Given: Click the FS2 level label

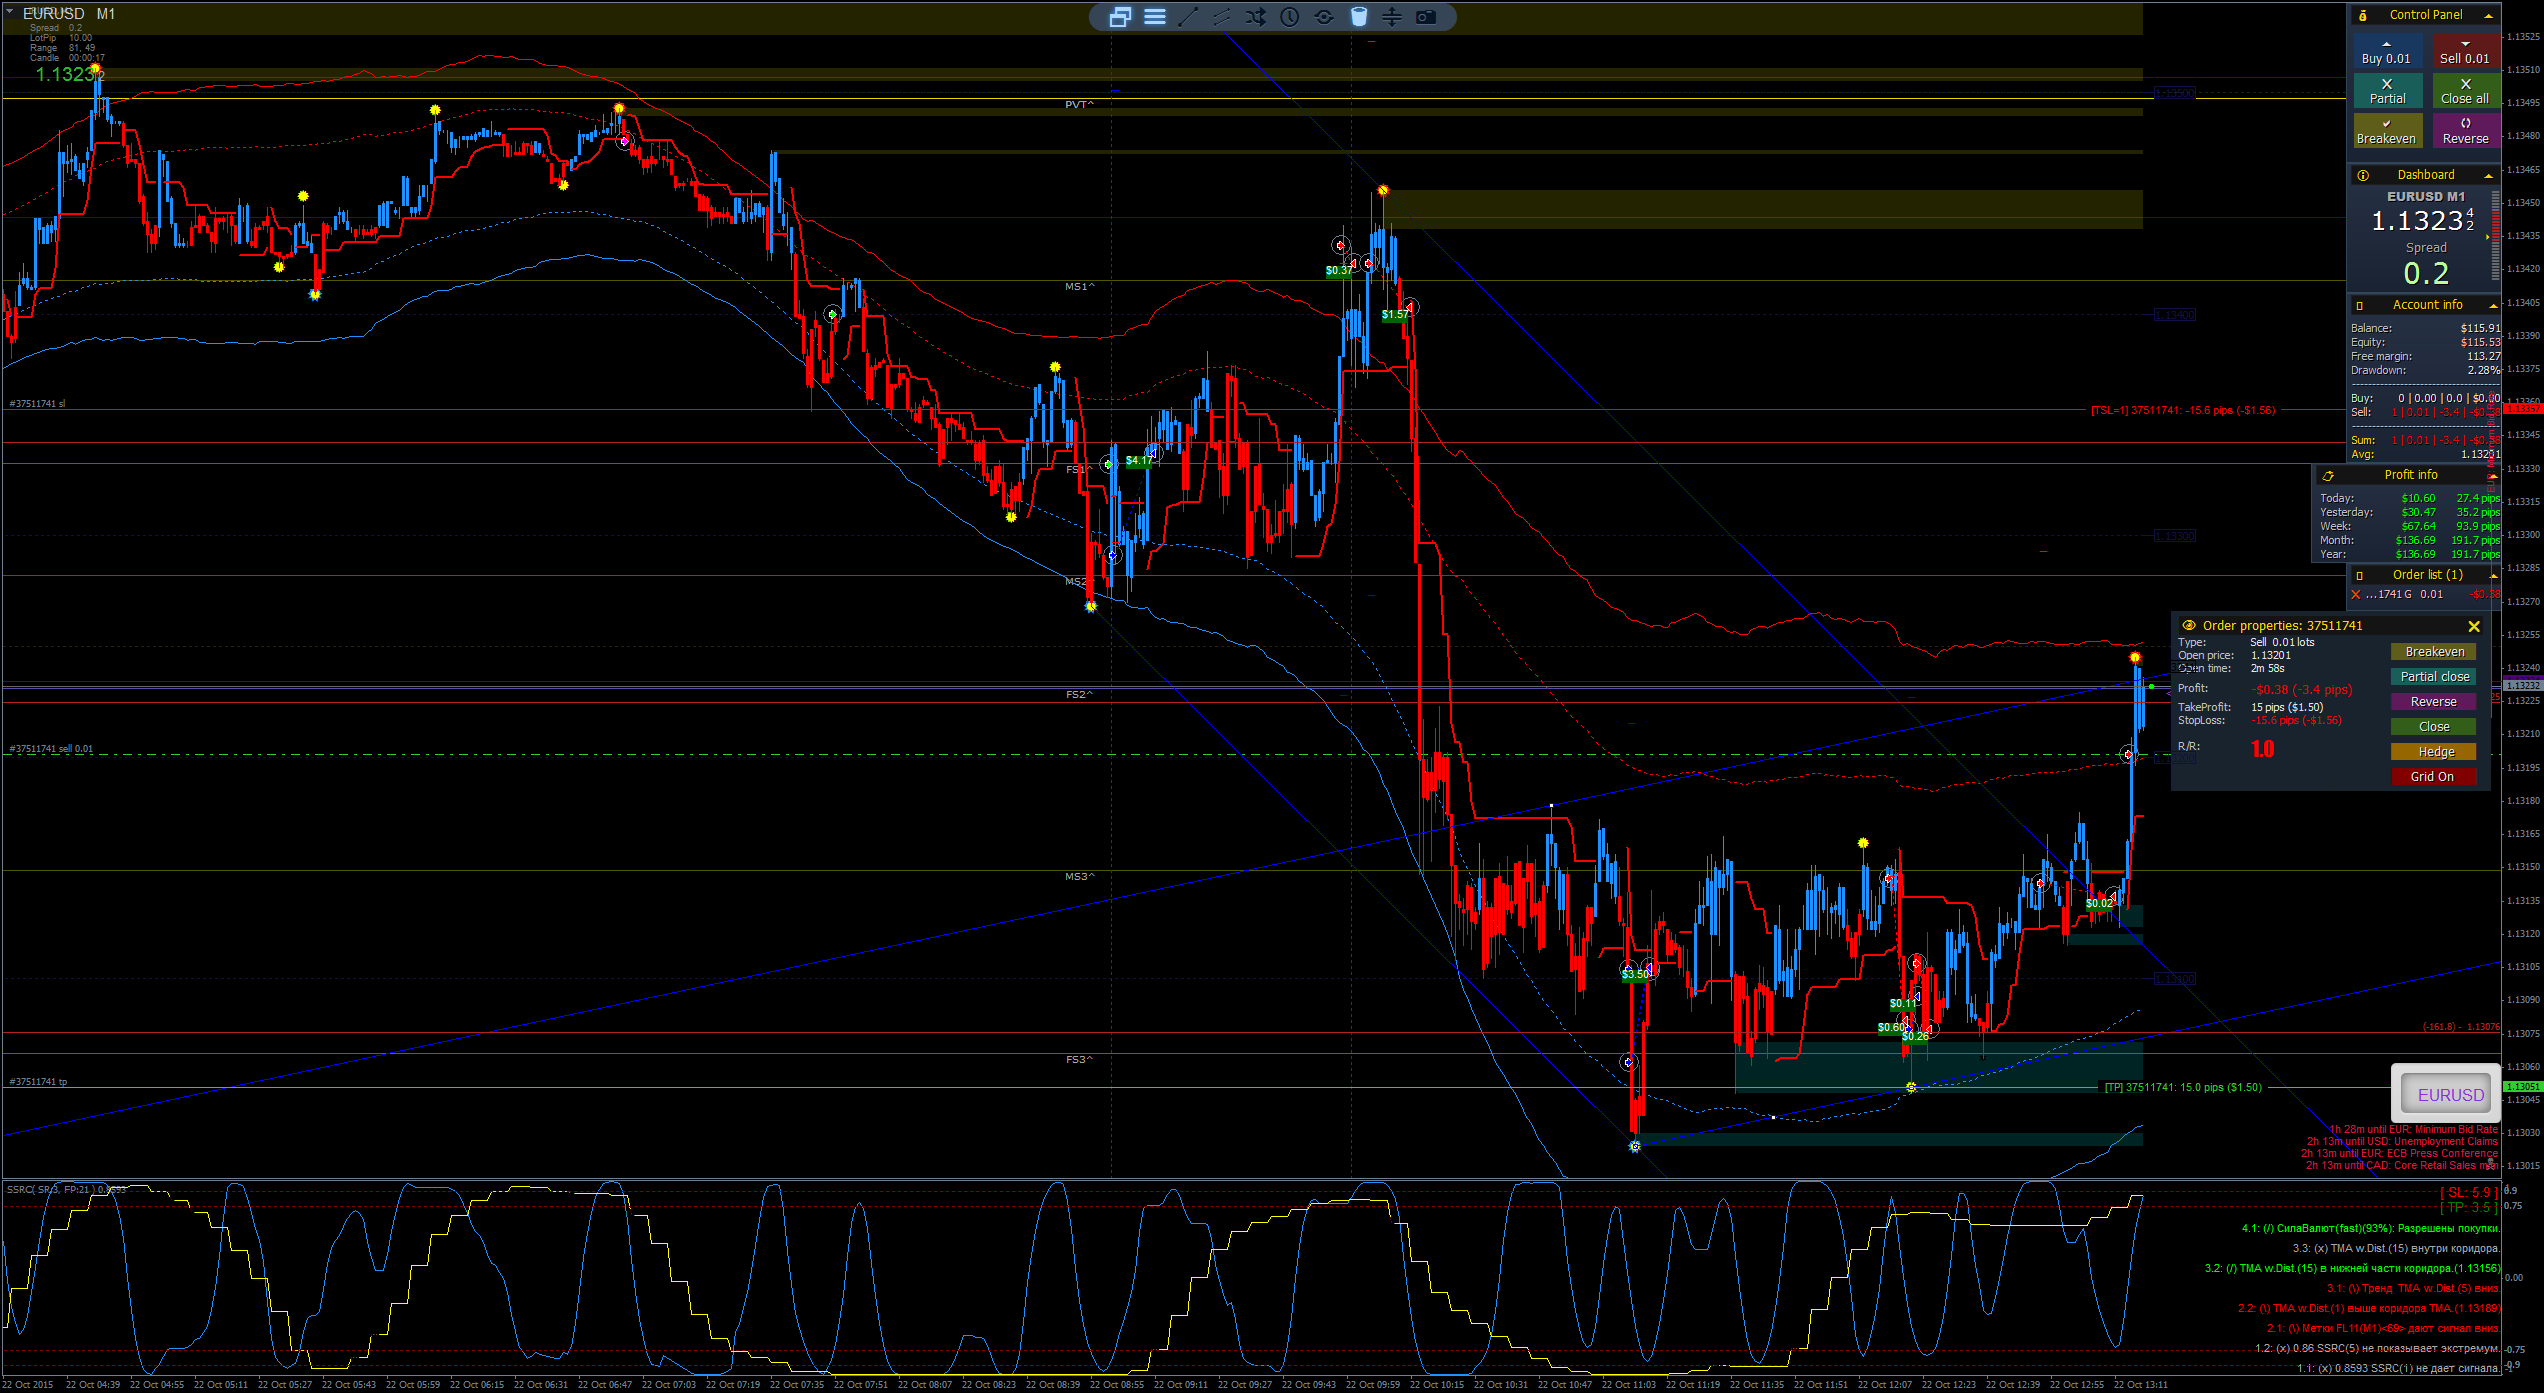Looking at the screenshot, I should 1079,695.
